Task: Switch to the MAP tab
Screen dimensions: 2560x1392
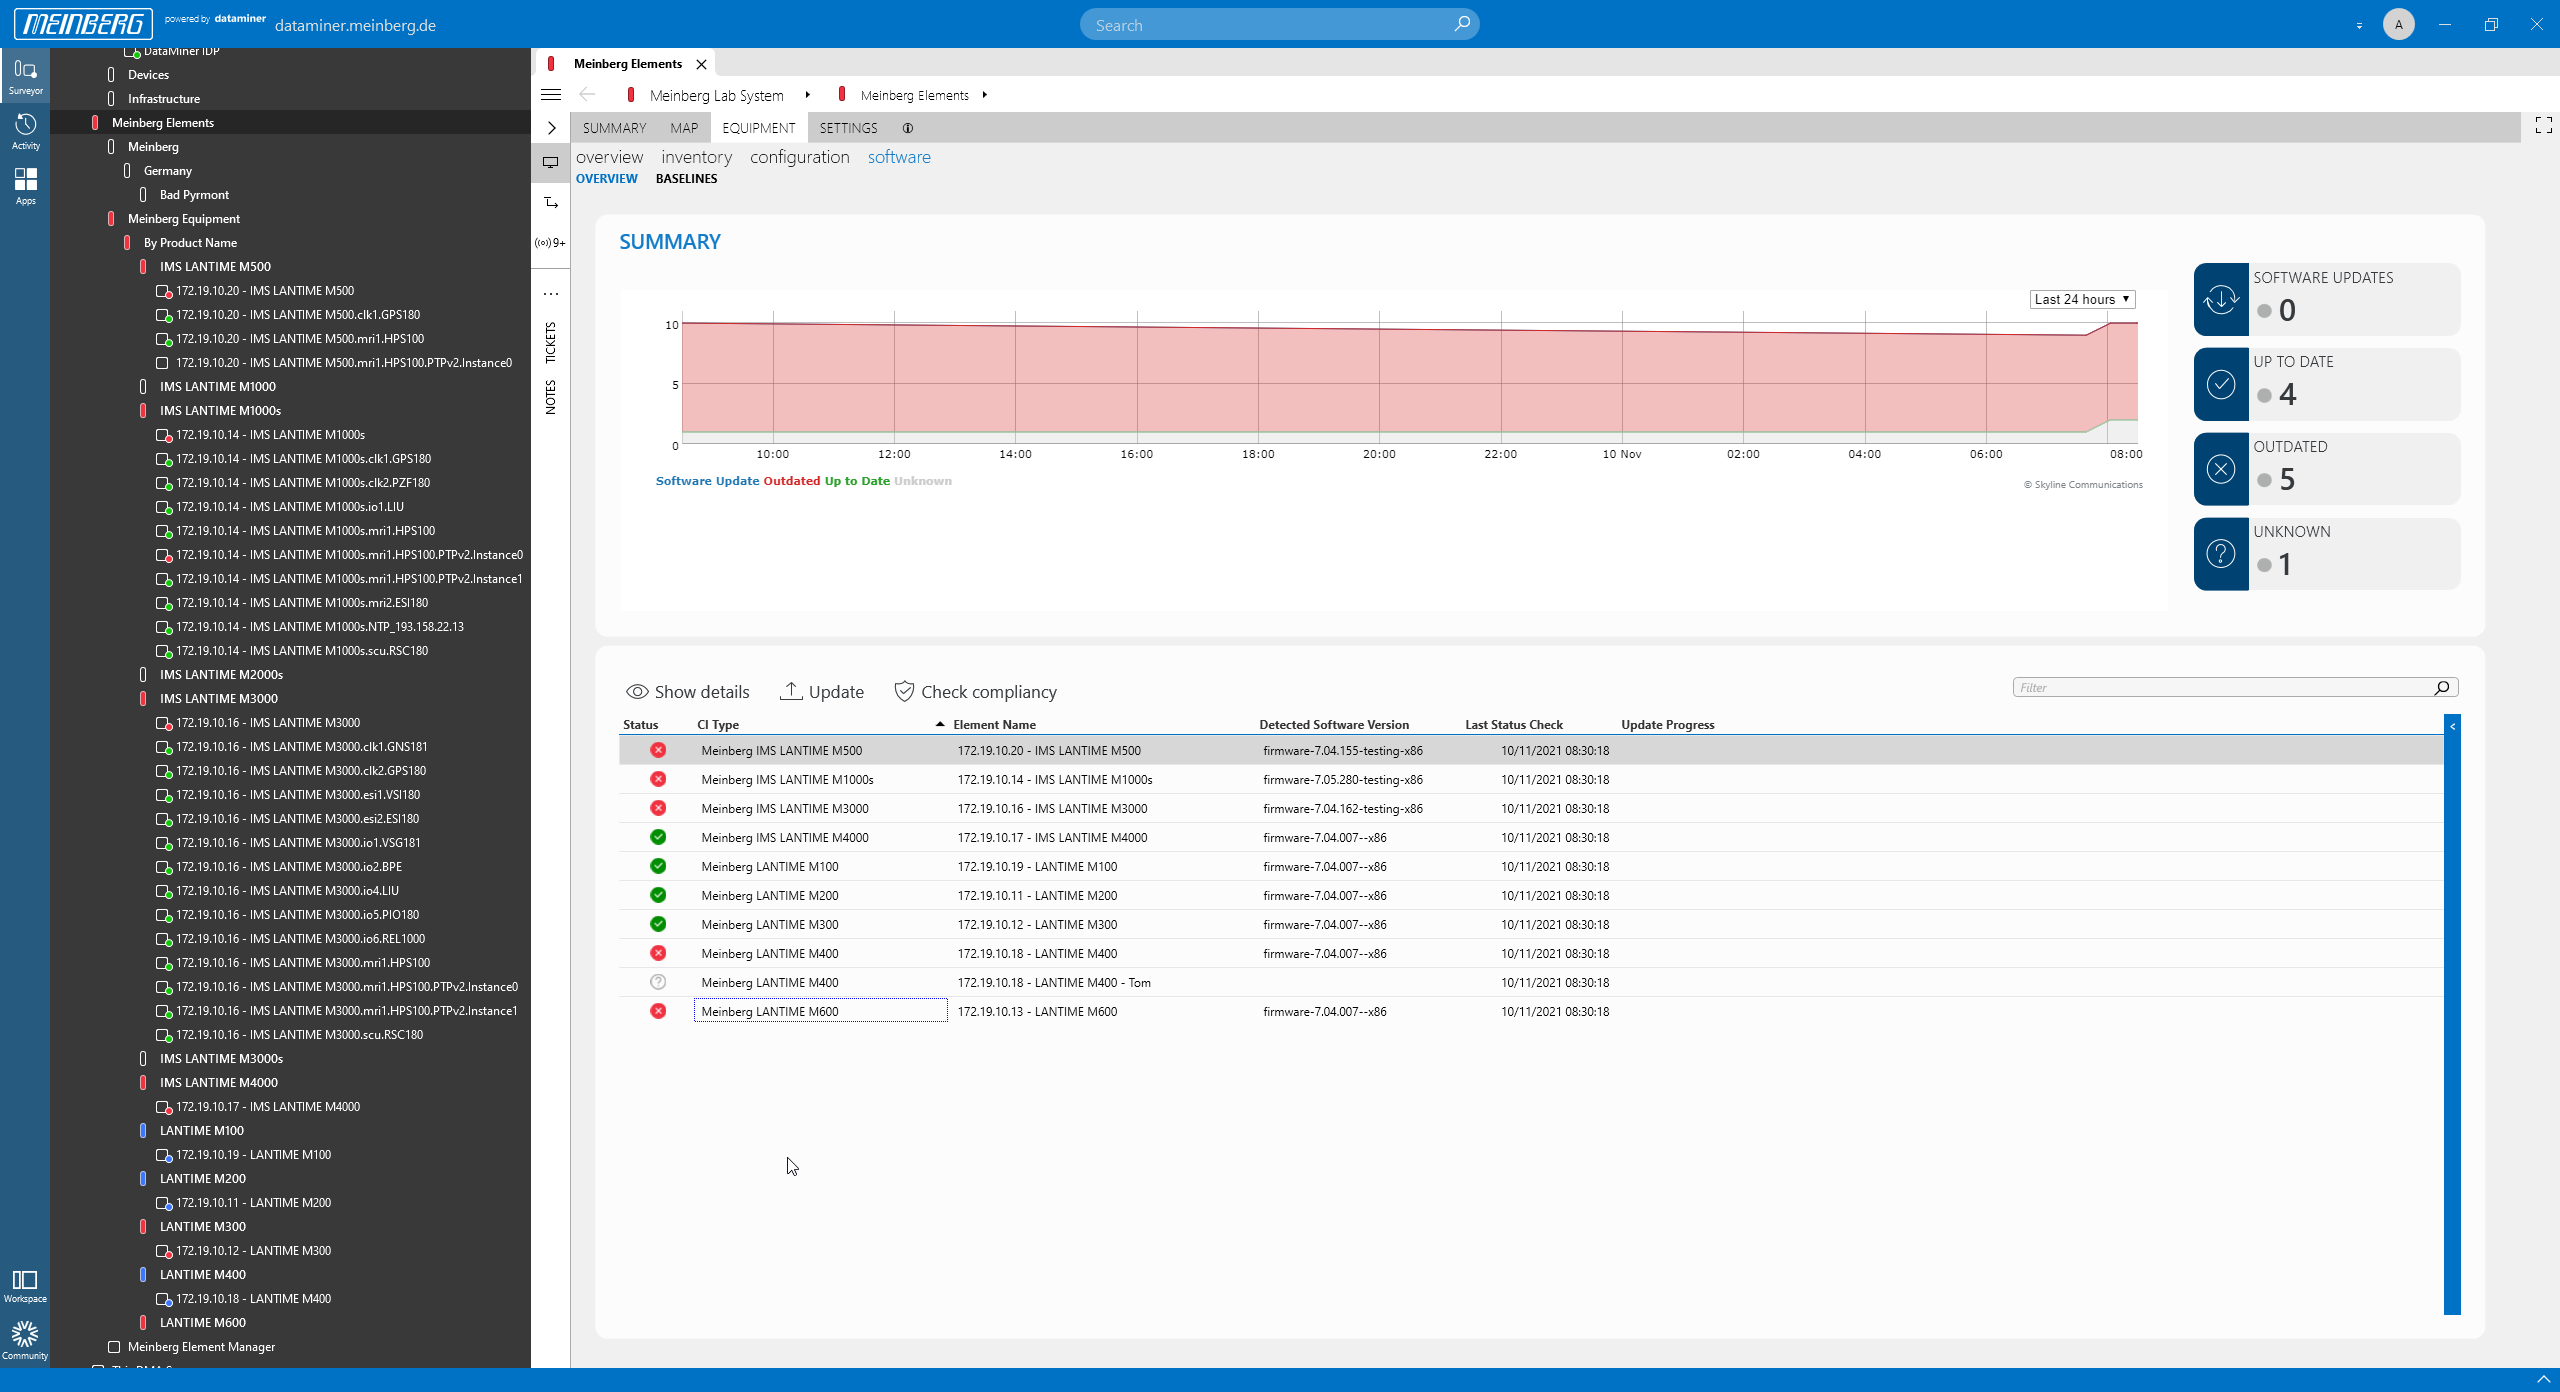Action: (684, 128)
